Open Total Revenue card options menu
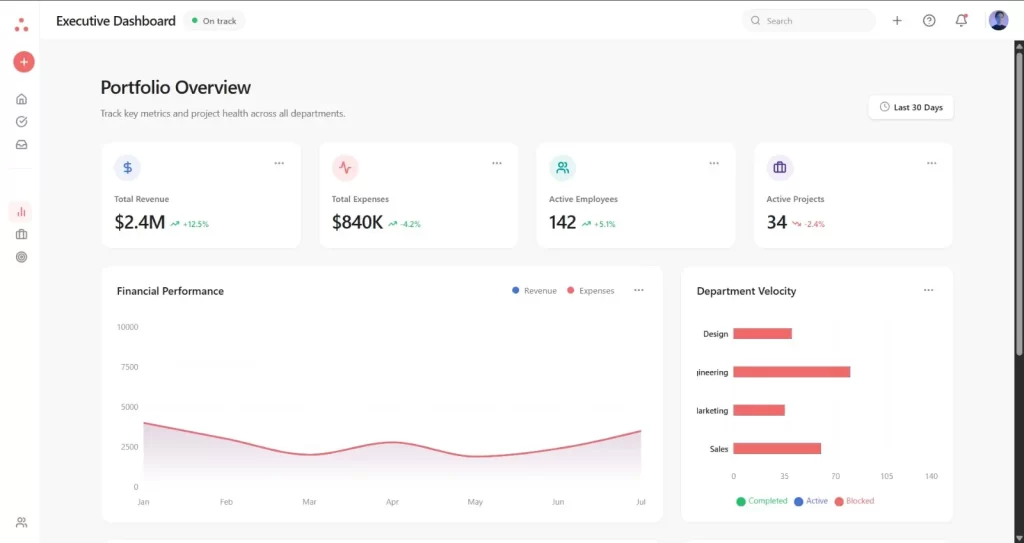The width and height of the screenshot is (1024, 543). [279, 163]
